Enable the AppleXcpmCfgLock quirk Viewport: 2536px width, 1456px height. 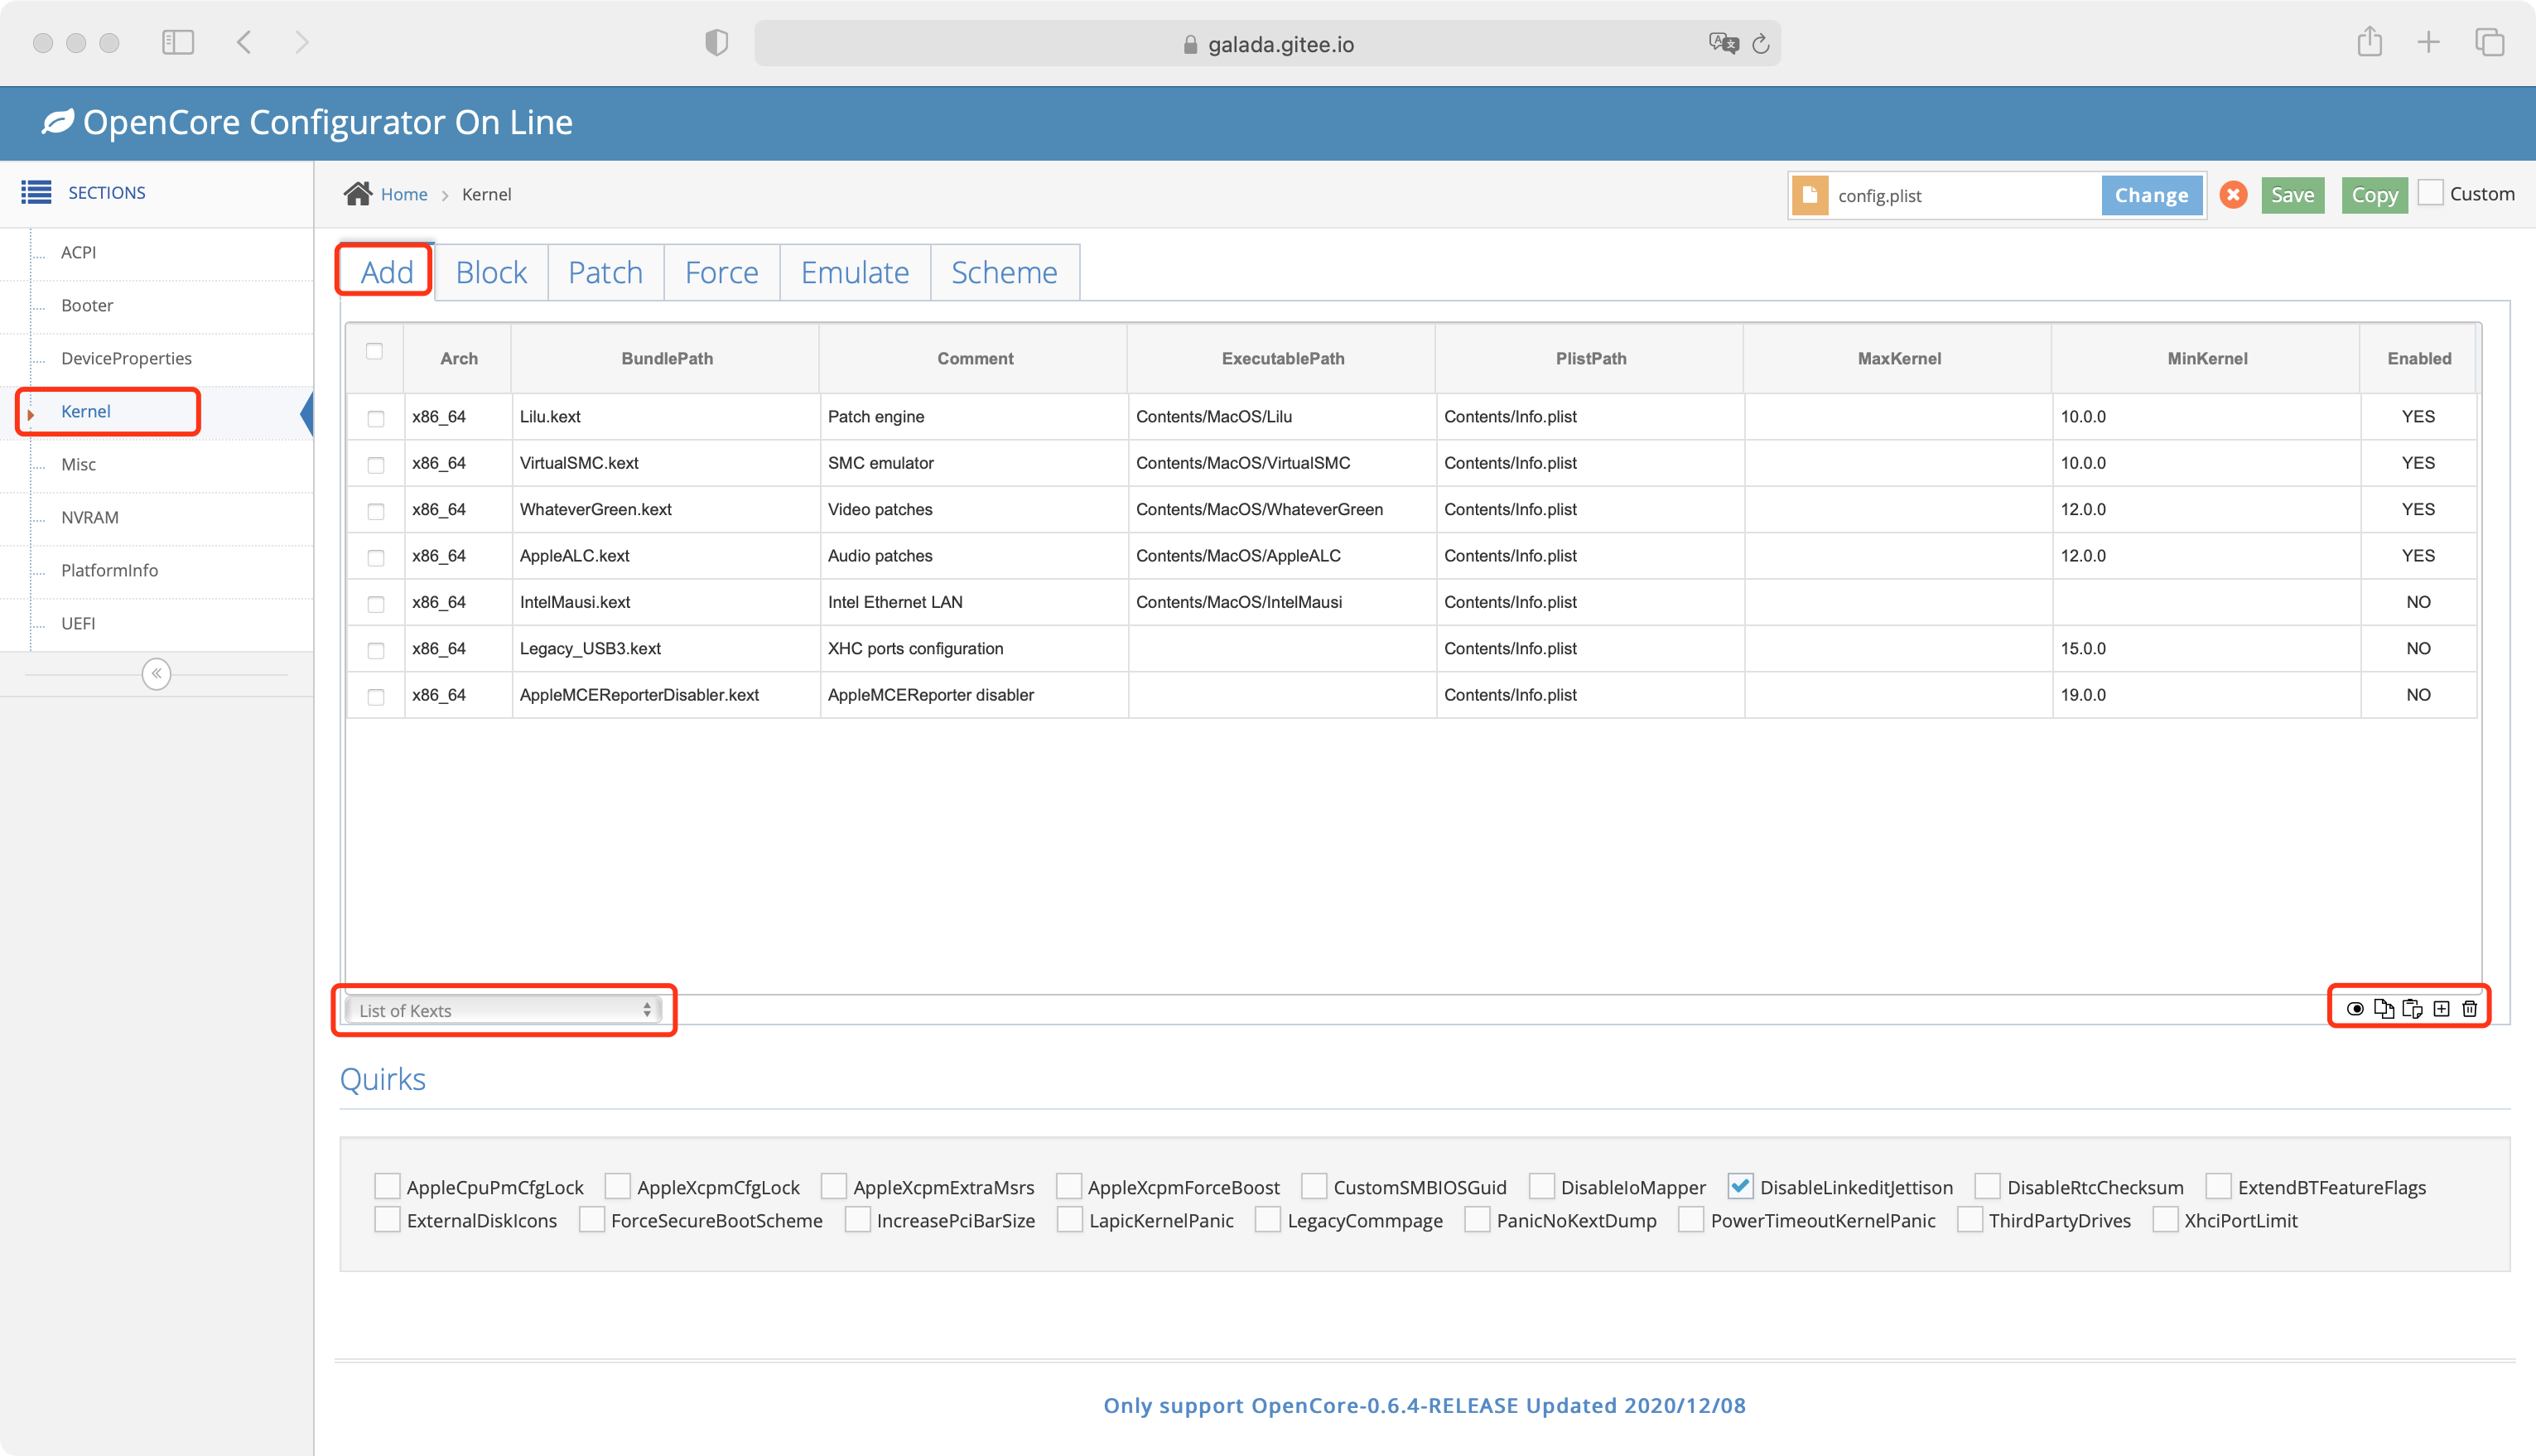618,1186
